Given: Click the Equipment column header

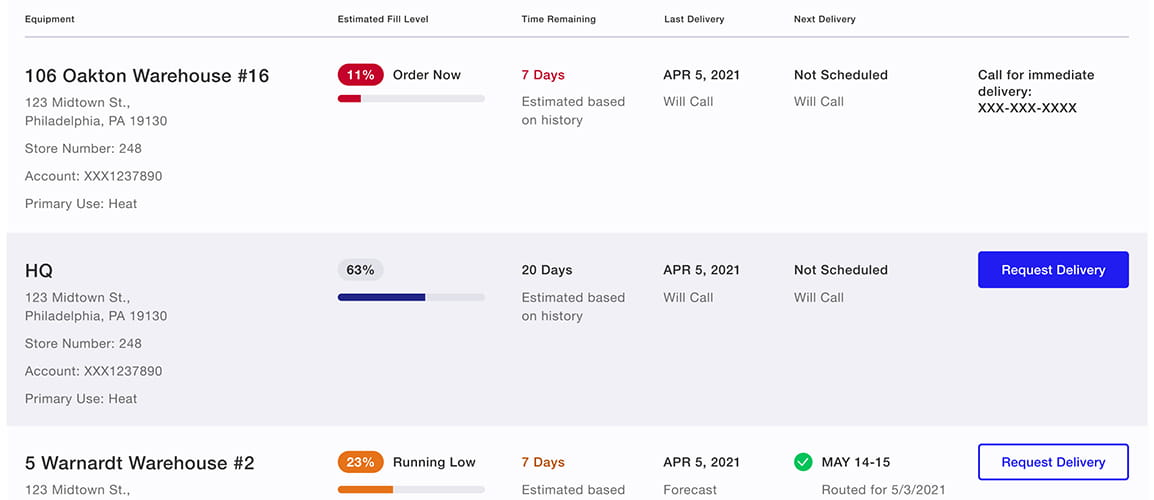Looking at the screenshot, I should click(50, 19).
